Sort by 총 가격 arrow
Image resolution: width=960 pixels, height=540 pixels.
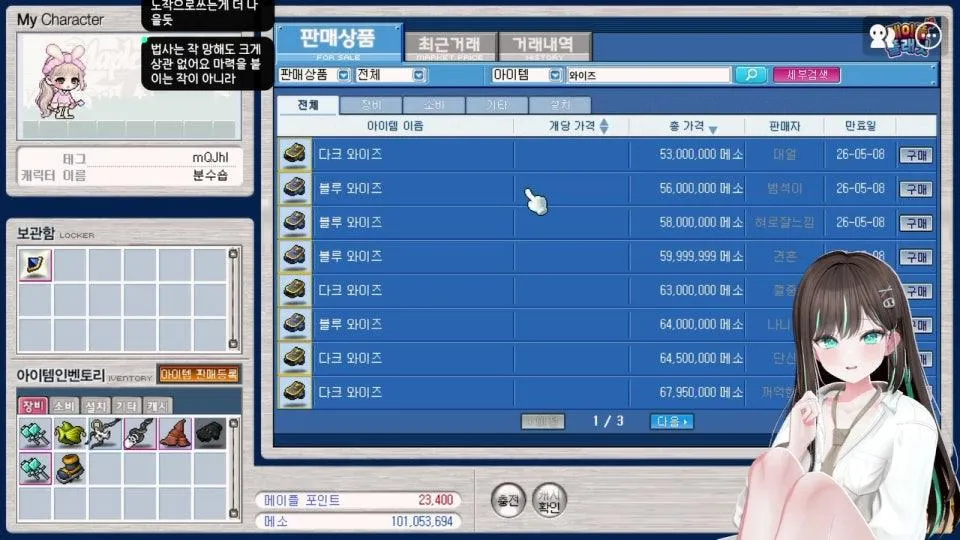[x=713, y=129]
